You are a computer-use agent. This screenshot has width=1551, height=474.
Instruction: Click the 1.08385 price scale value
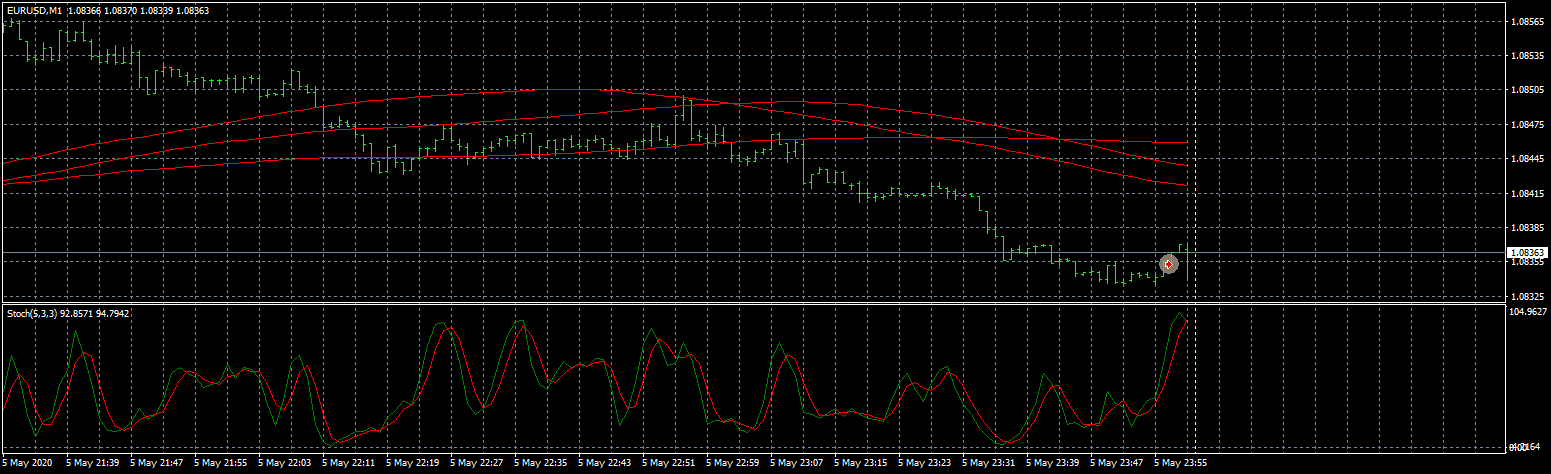click(x=1529, y=228)
